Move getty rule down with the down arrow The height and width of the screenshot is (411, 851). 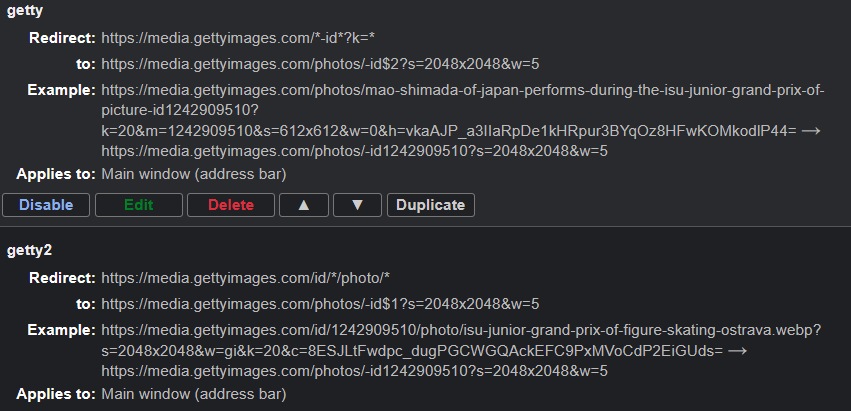(x=357, y=205)
